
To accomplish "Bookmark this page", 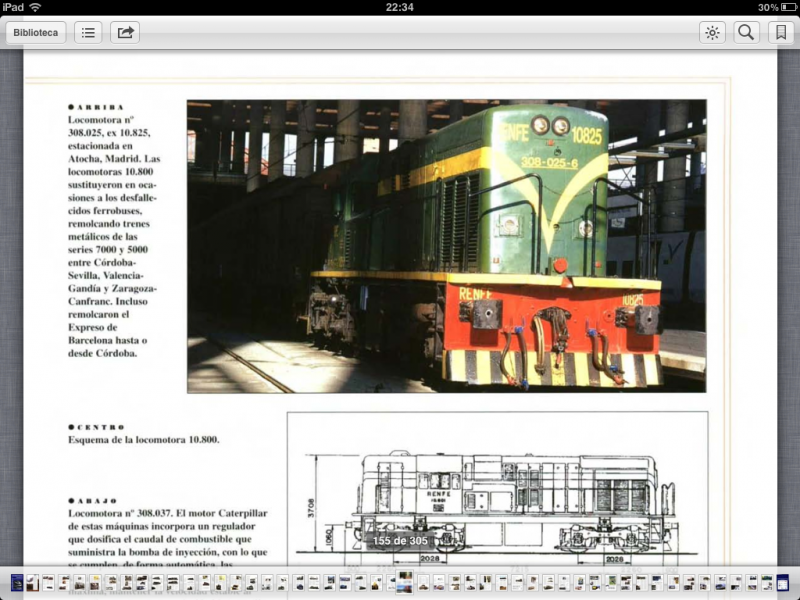I will 781,33.
